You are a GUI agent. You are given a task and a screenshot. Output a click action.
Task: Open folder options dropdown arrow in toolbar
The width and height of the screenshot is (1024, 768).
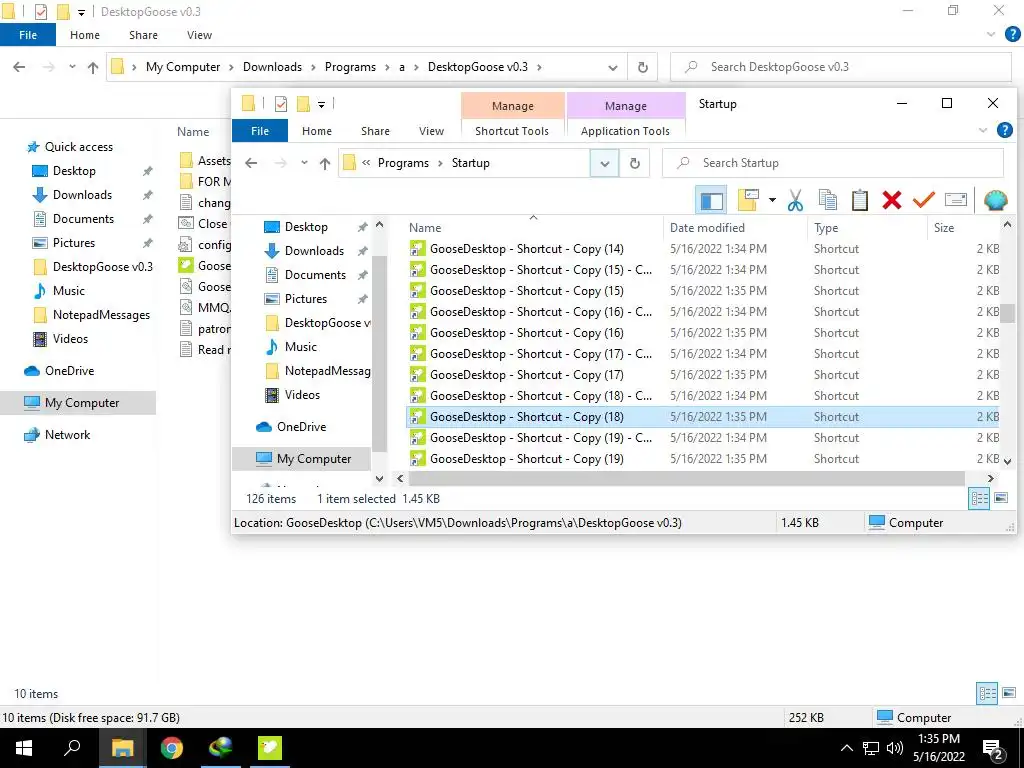772,200
